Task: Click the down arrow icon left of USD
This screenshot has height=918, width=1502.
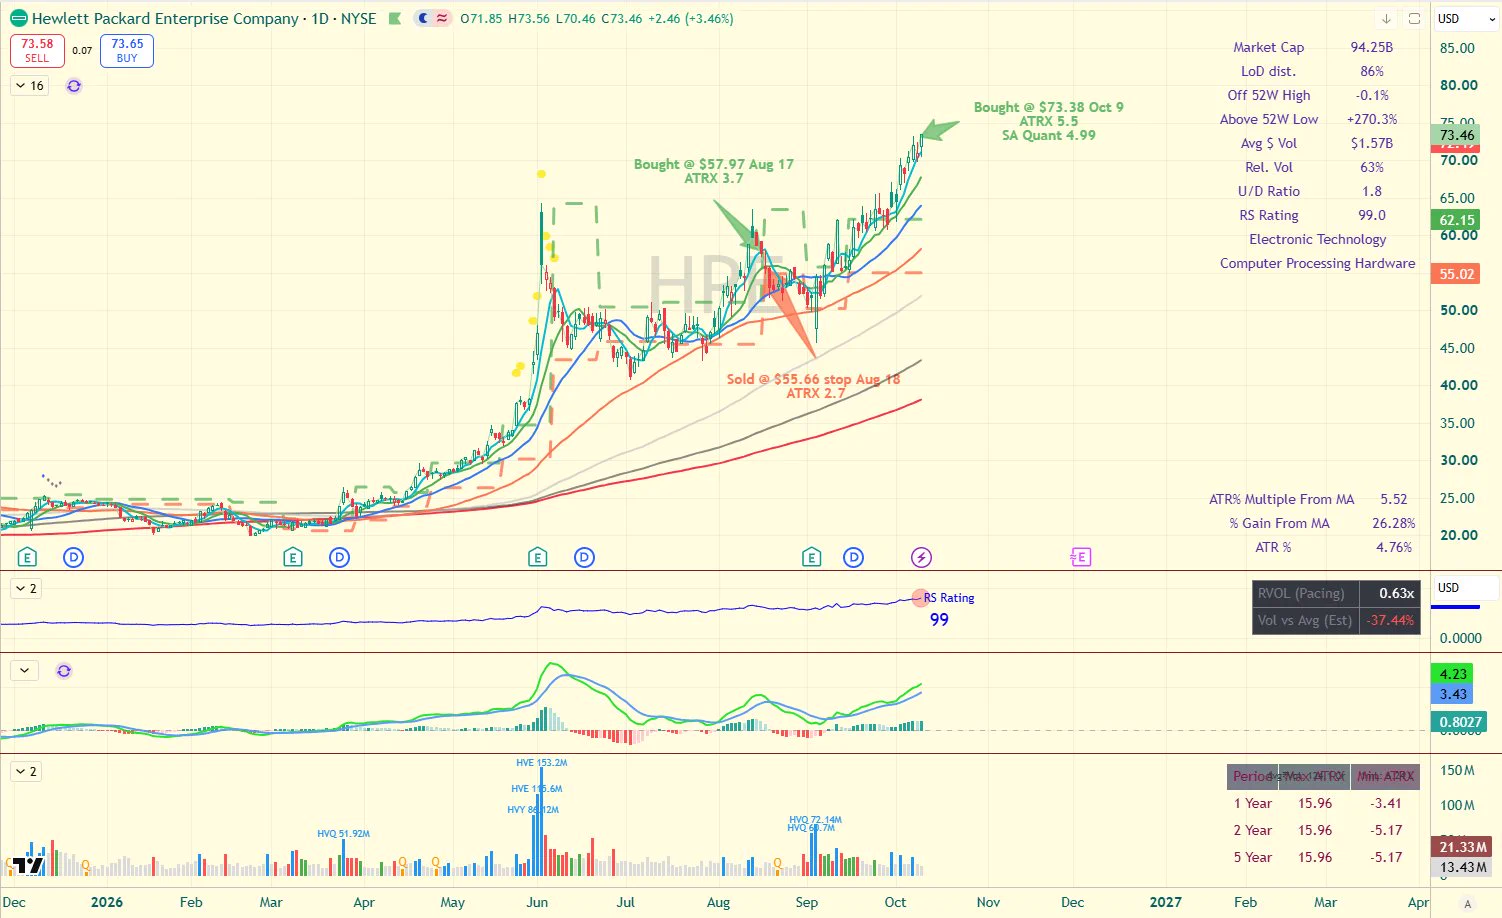Action: [1386, 19]
